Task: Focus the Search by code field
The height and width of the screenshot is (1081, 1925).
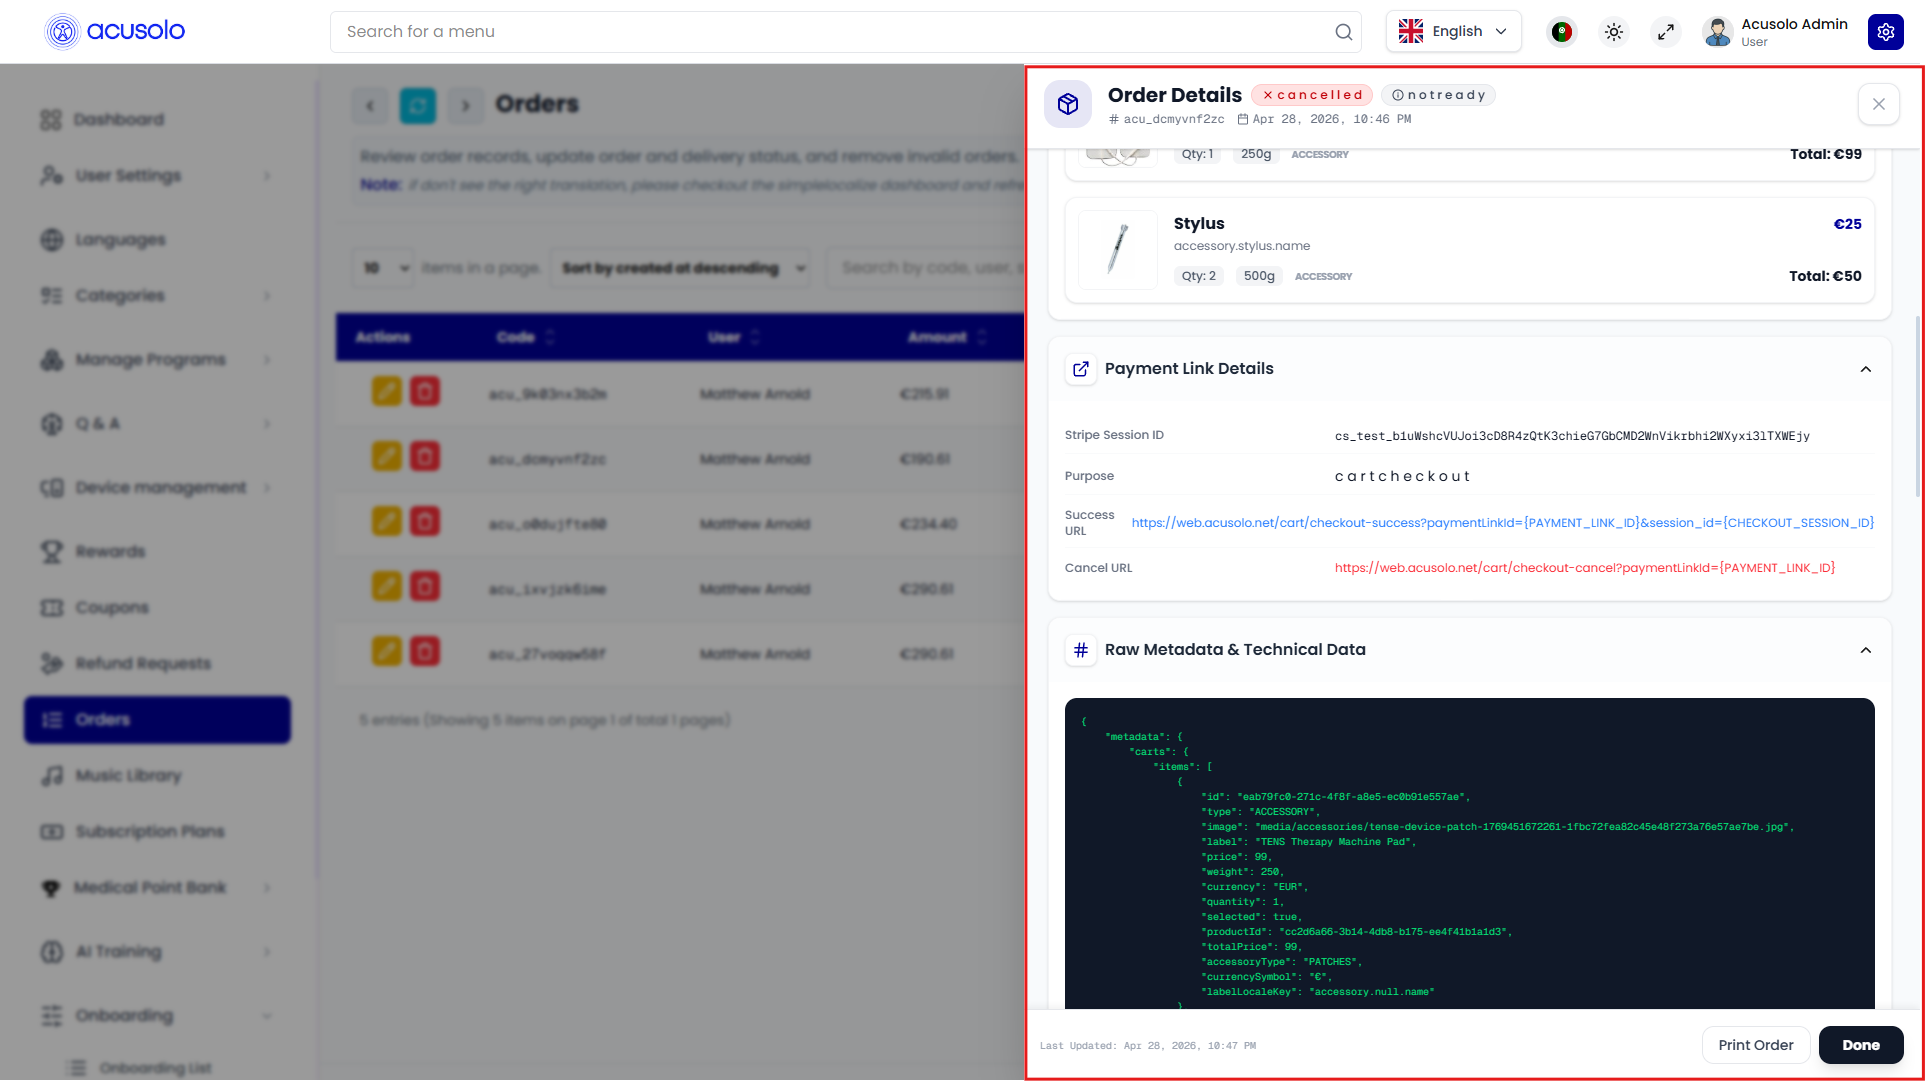Action: tap(925, 268)
